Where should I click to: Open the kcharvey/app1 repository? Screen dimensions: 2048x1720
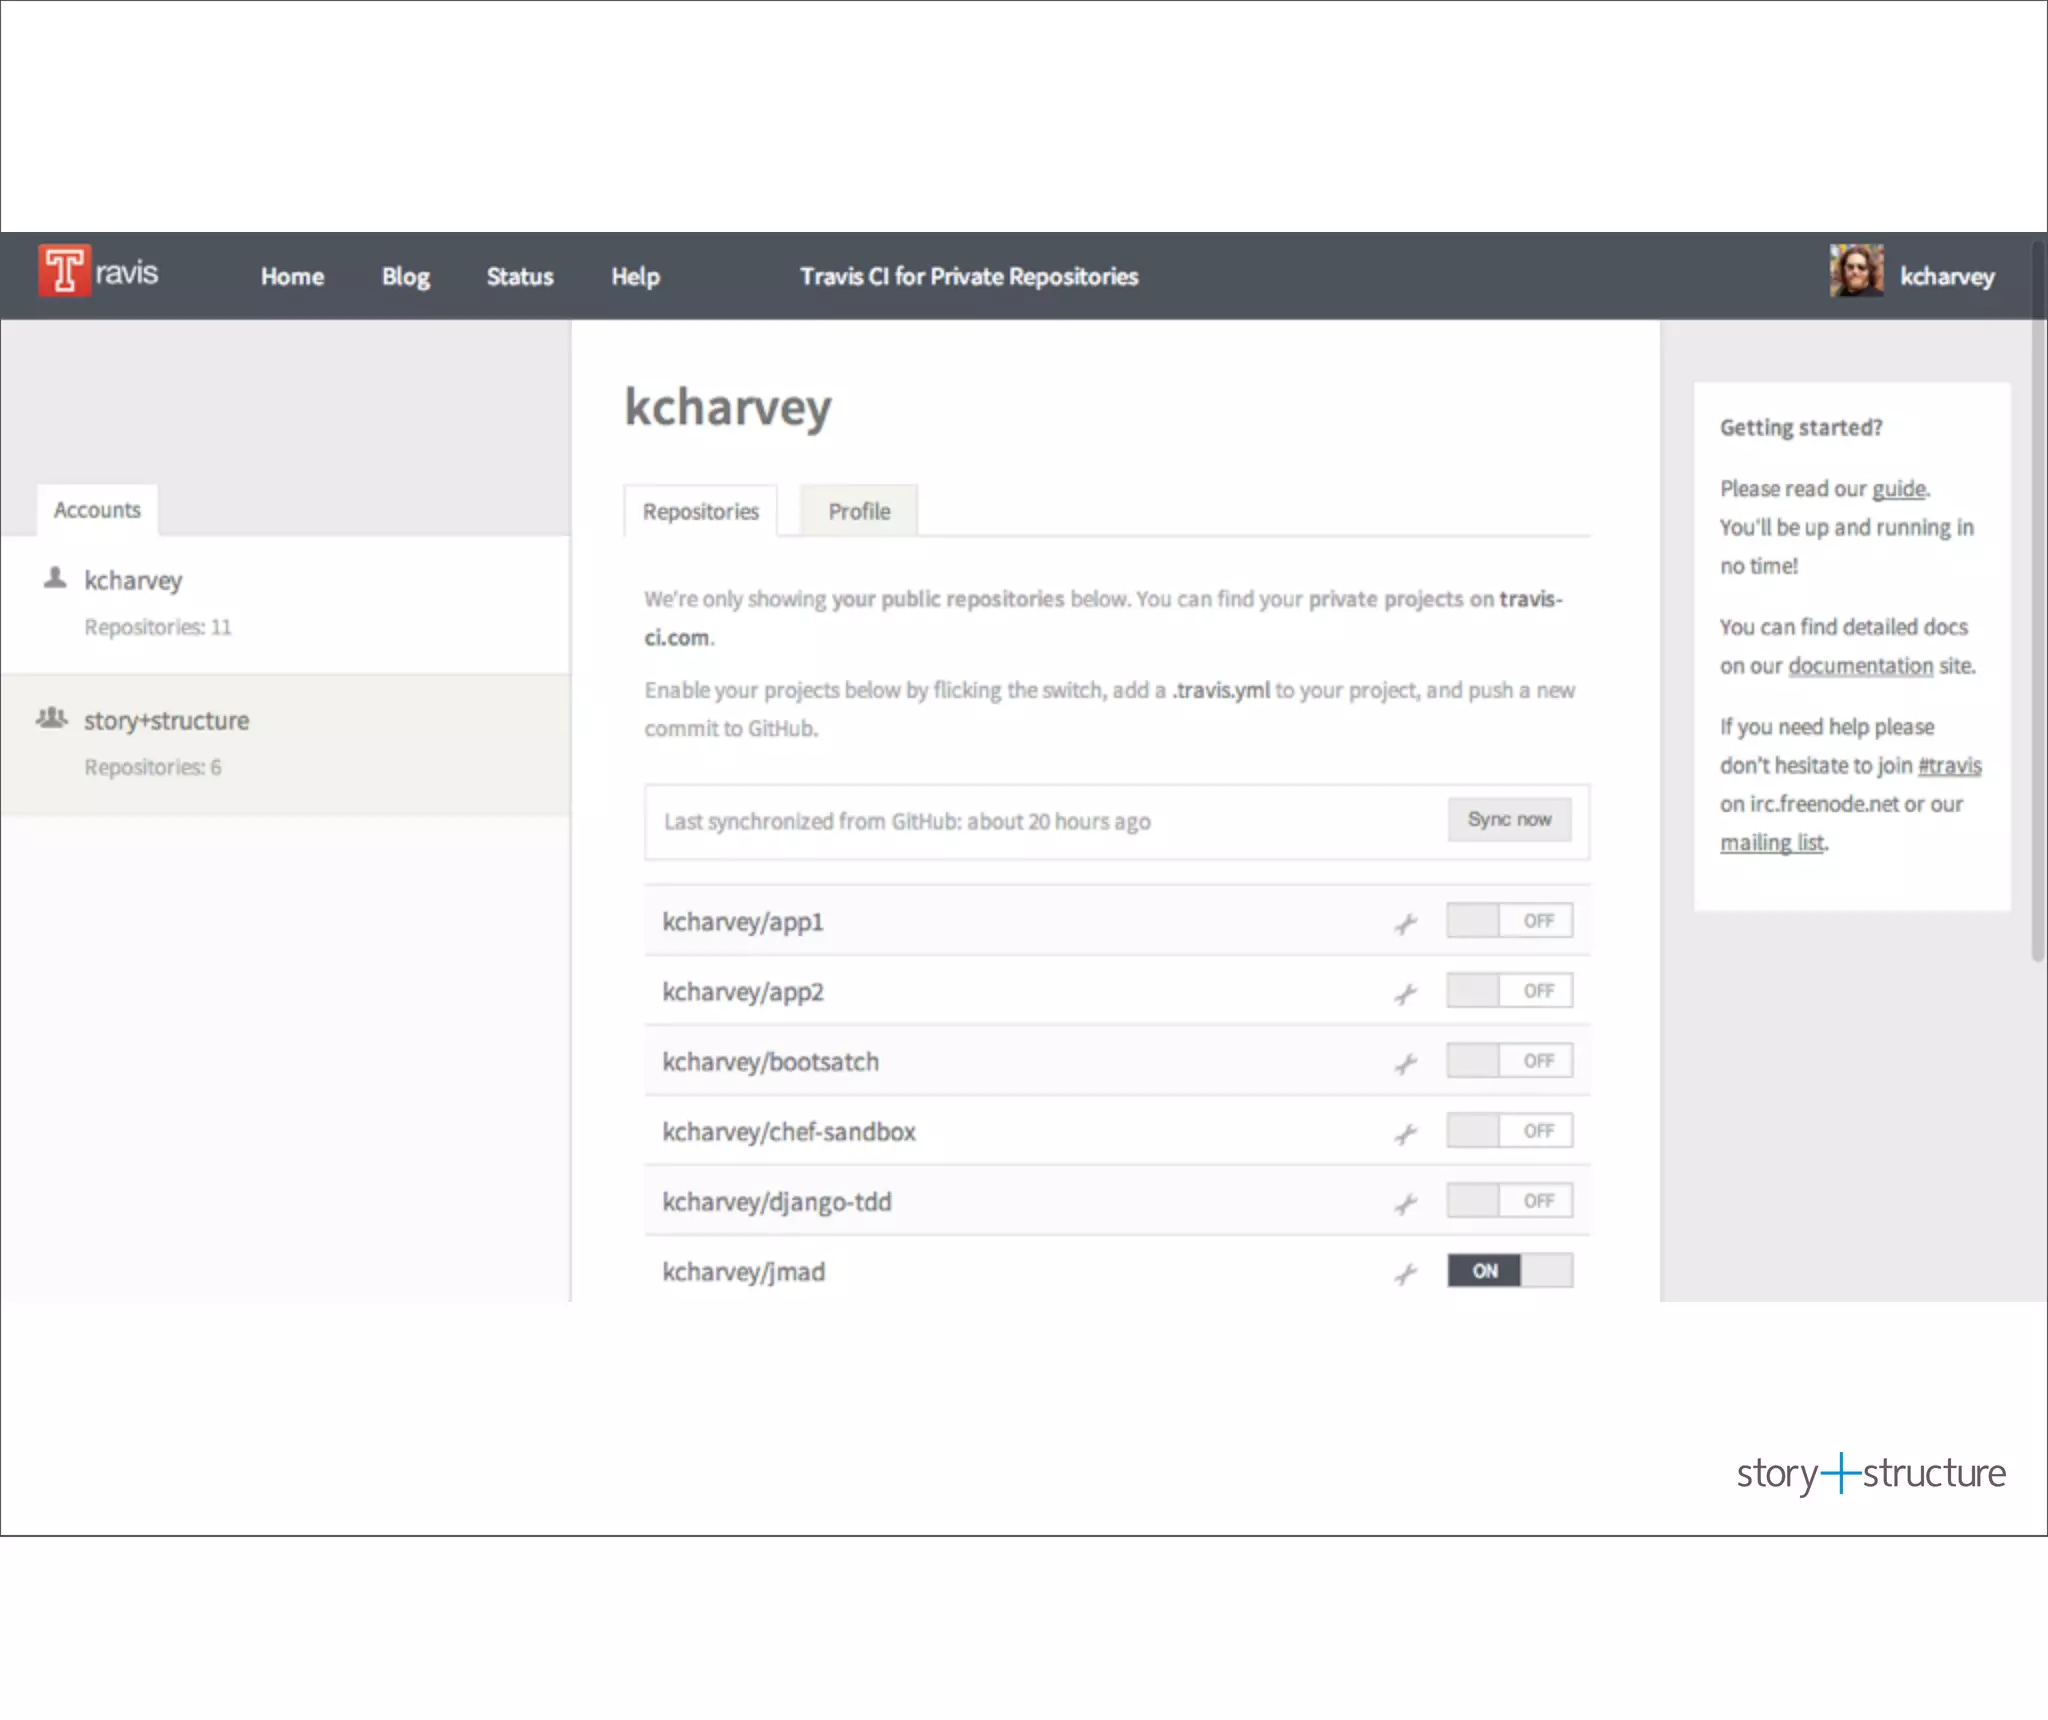pos(743,921)
